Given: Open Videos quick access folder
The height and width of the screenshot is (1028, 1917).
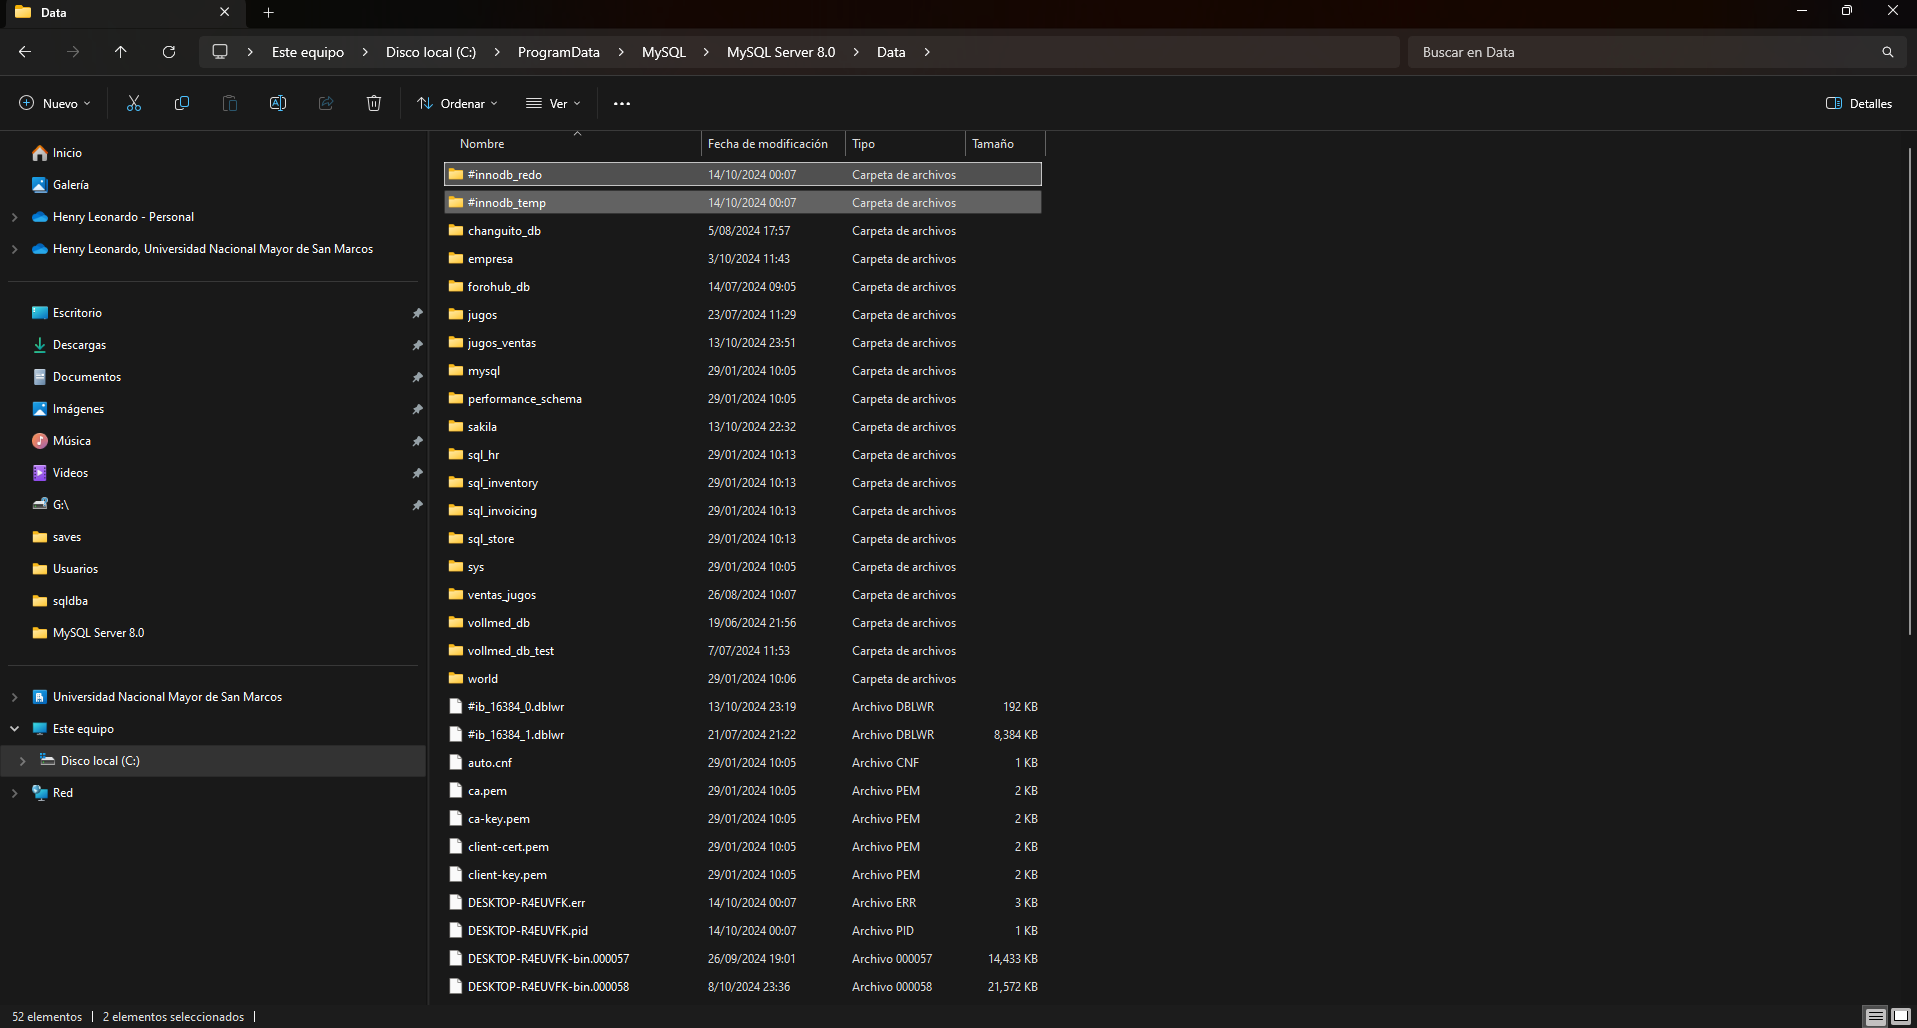Looking at the screenshot, I should [70, 473].
